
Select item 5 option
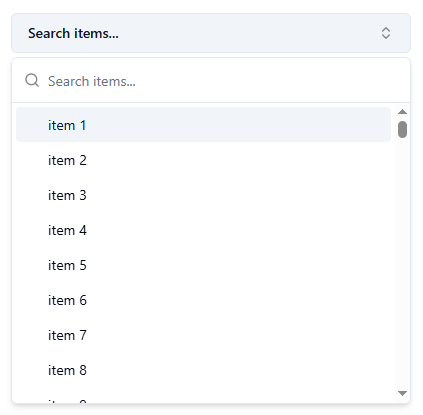click(203, 265)
